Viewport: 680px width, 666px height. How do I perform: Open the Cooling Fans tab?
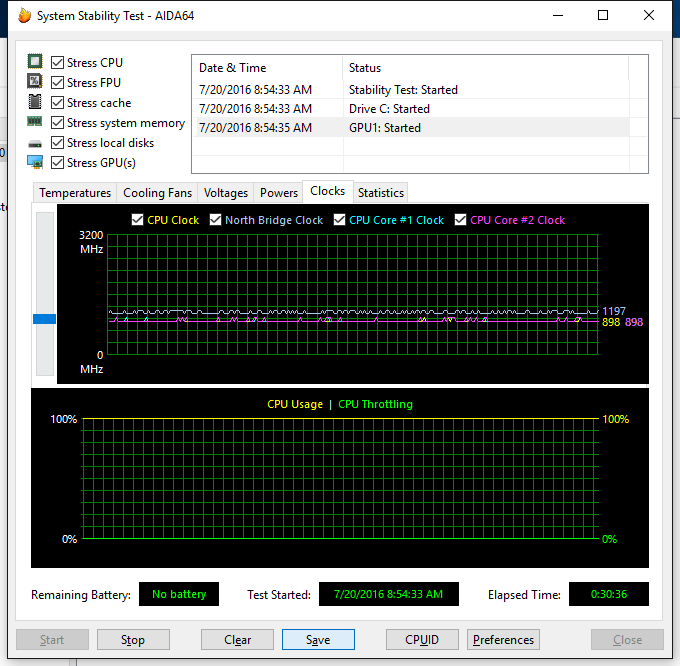(157, 193)
